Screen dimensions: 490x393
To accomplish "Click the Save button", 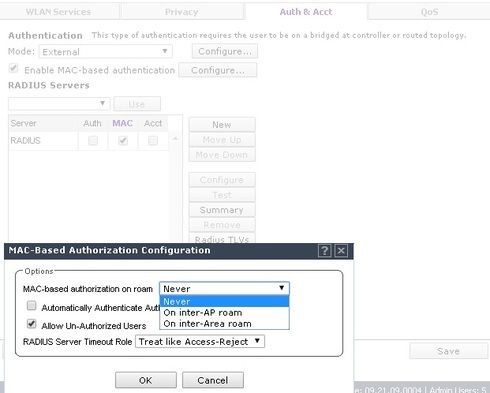I will (448, 351).
